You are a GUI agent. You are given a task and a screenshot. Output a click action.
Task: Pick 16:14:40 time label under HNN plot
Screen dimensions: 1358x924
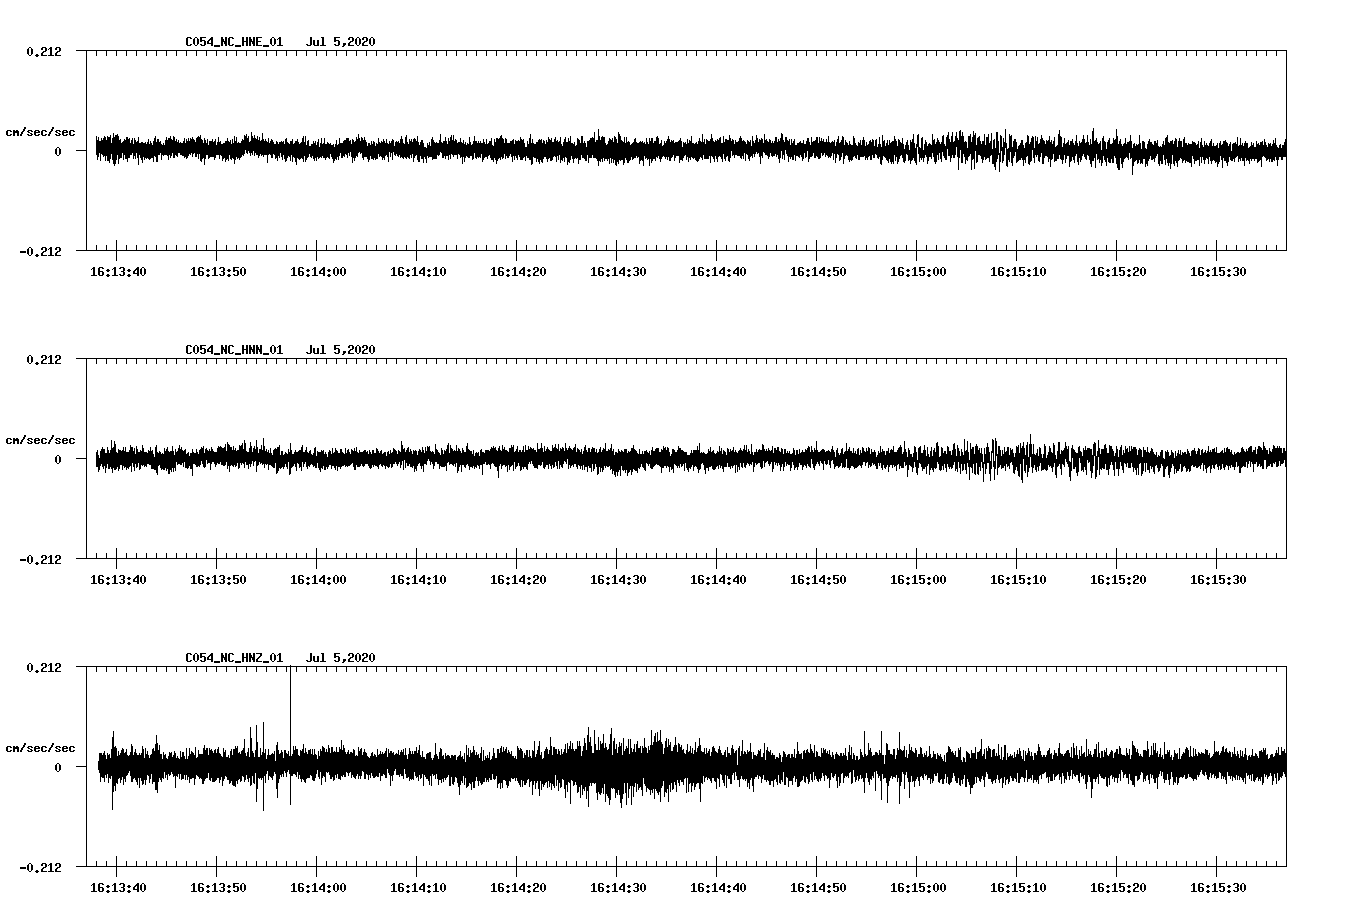pyautogui.click(x=718, y=580)
